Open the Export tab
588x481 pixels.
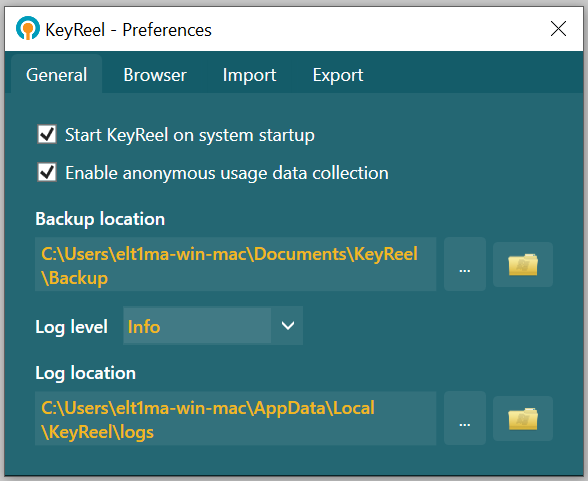(338, 75)
